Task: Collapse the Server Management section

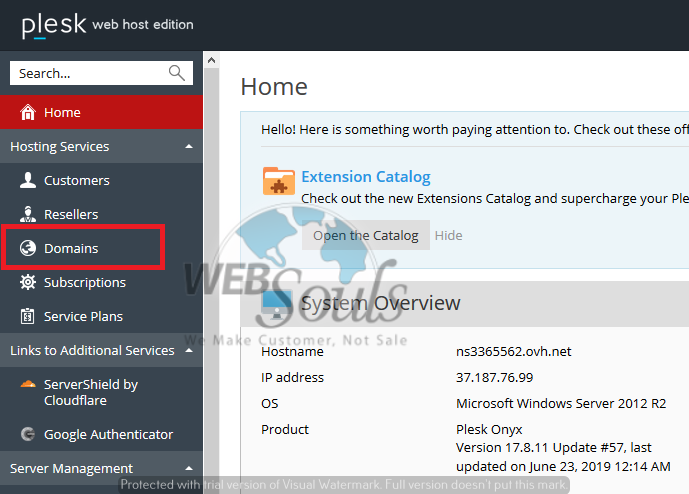Action: coord(189,468)
